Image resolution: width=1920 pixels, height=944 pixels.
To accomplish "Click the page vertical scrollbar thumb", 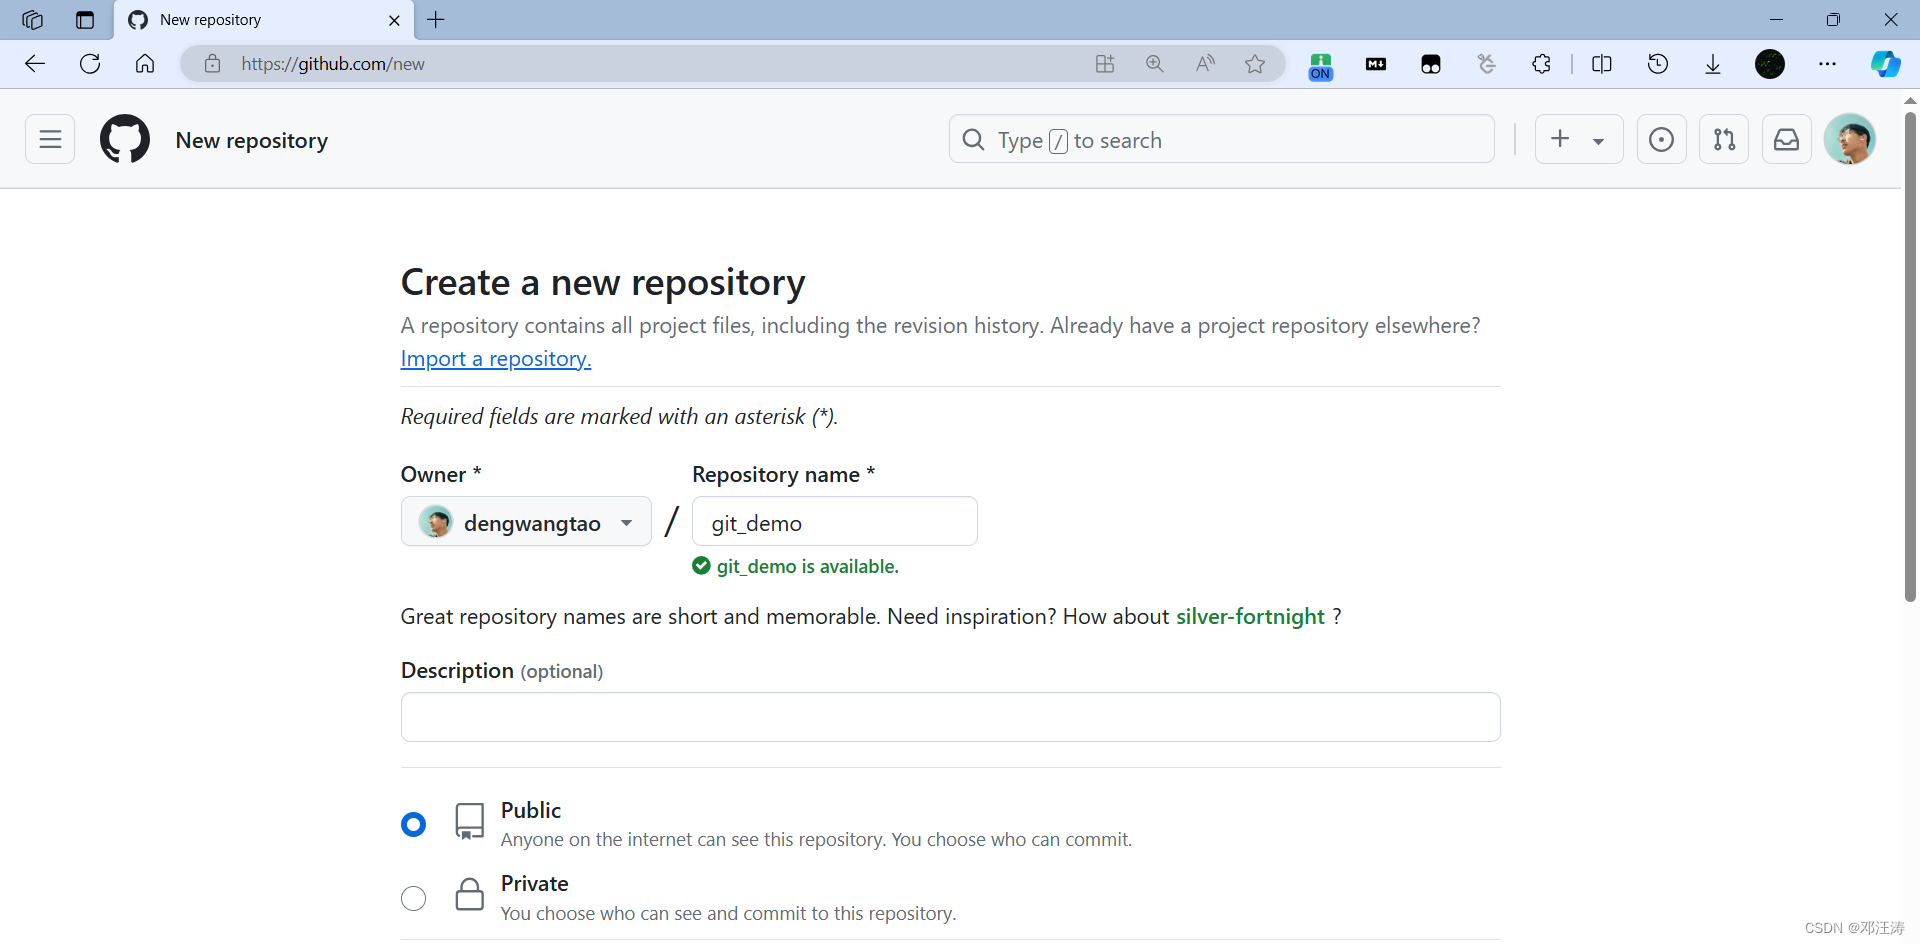I will click(x=1910, y=356).
